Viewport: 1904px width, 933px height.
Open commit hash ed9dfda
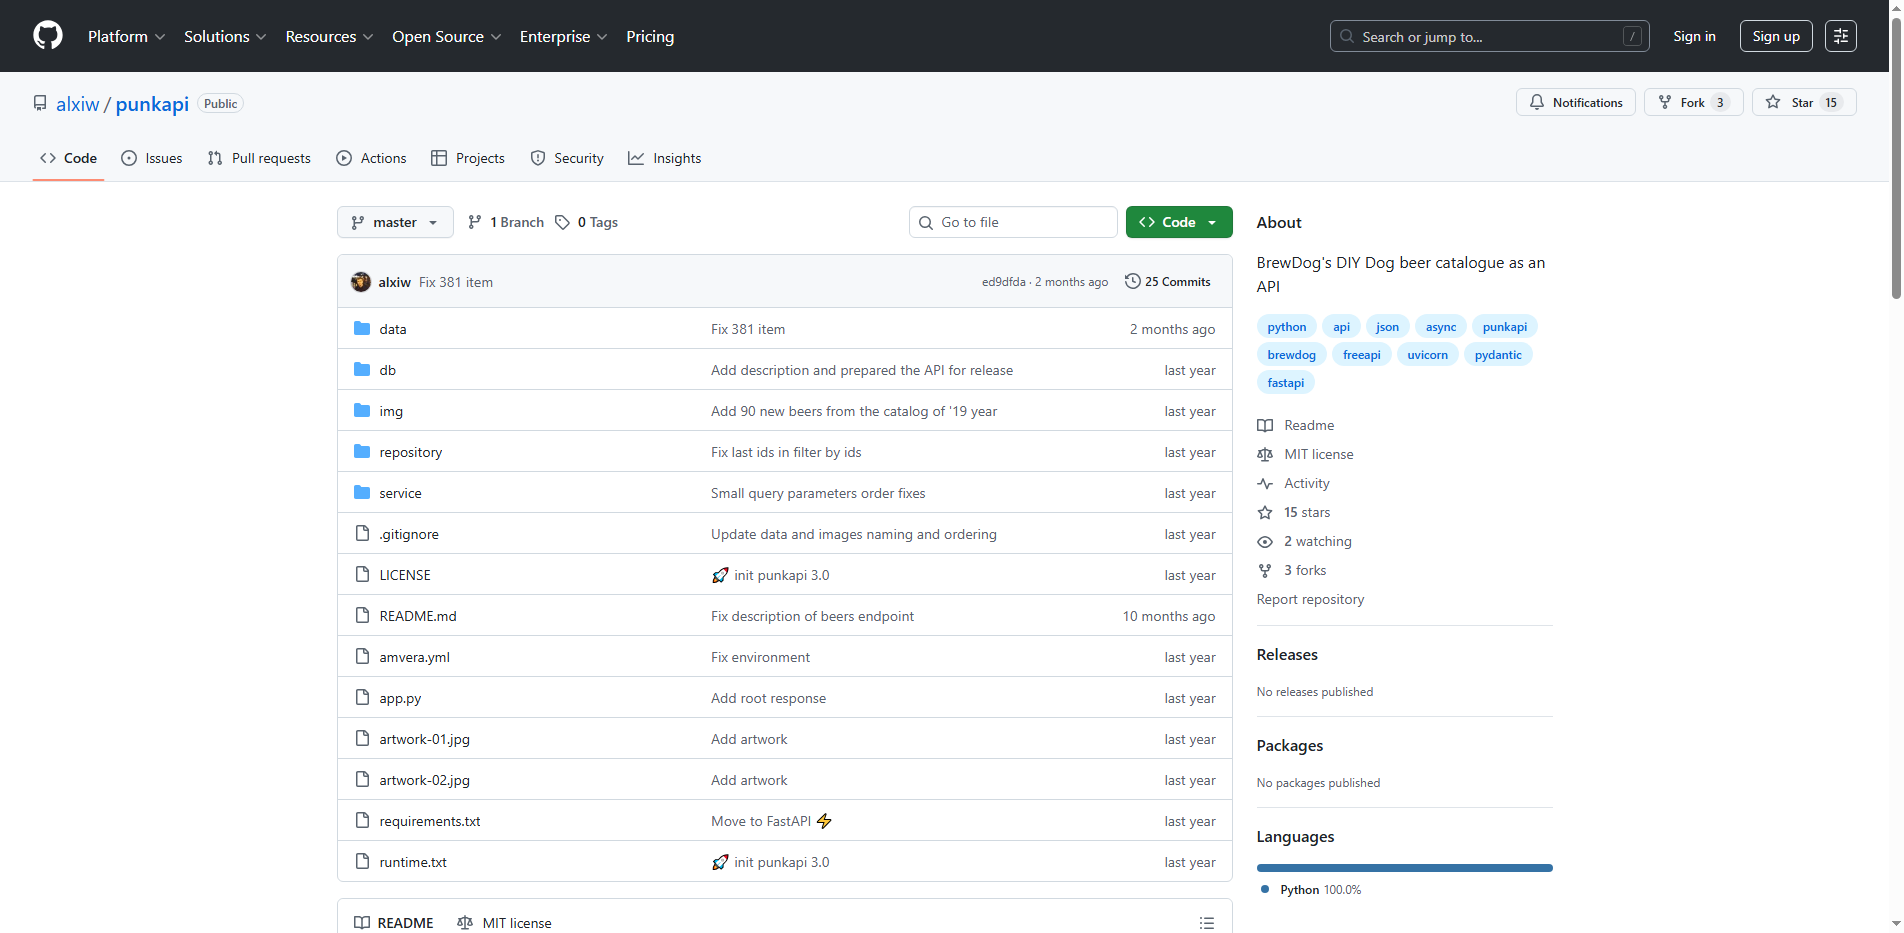point(1004,282)
